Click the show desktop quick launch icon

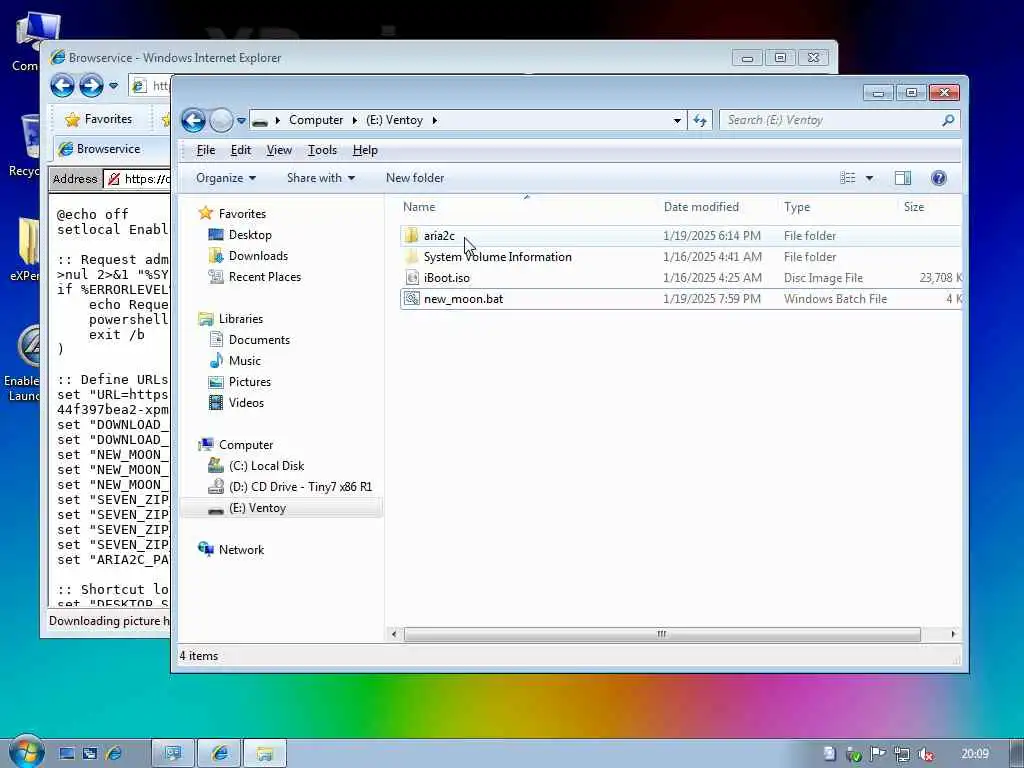point(67,754)
